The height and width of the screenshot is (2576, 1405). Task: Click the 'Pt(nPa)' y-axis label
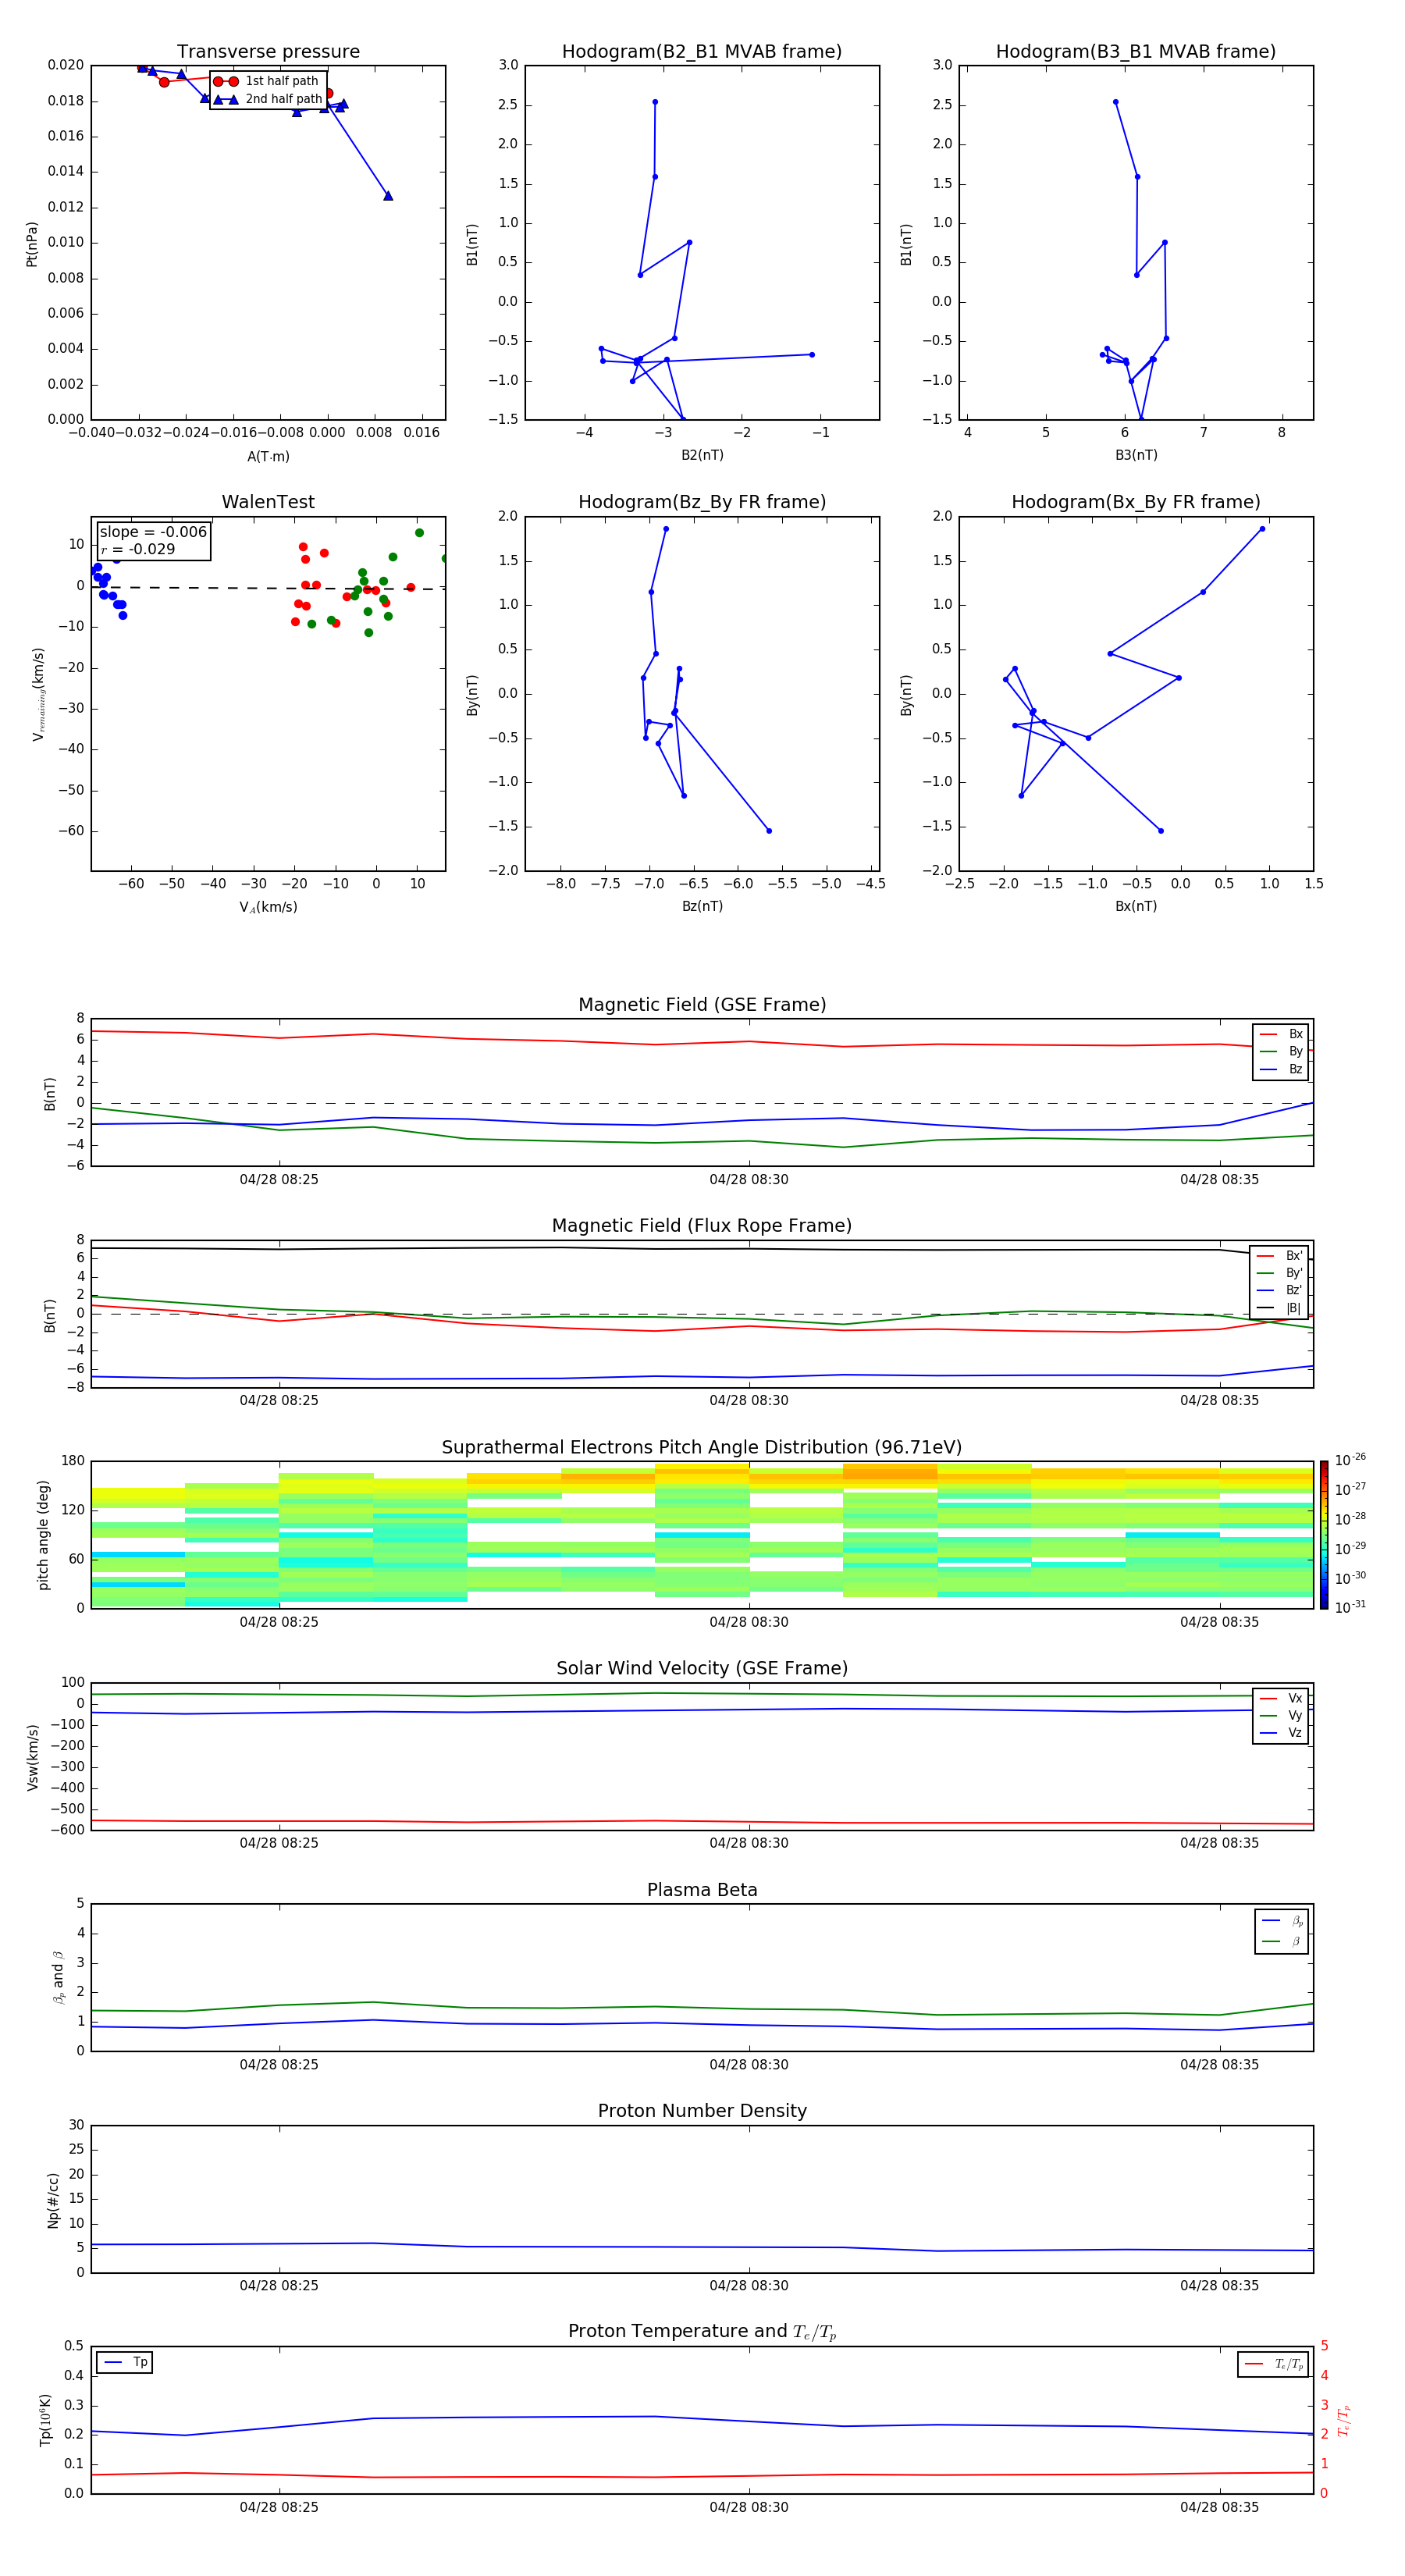click(32, 244)
